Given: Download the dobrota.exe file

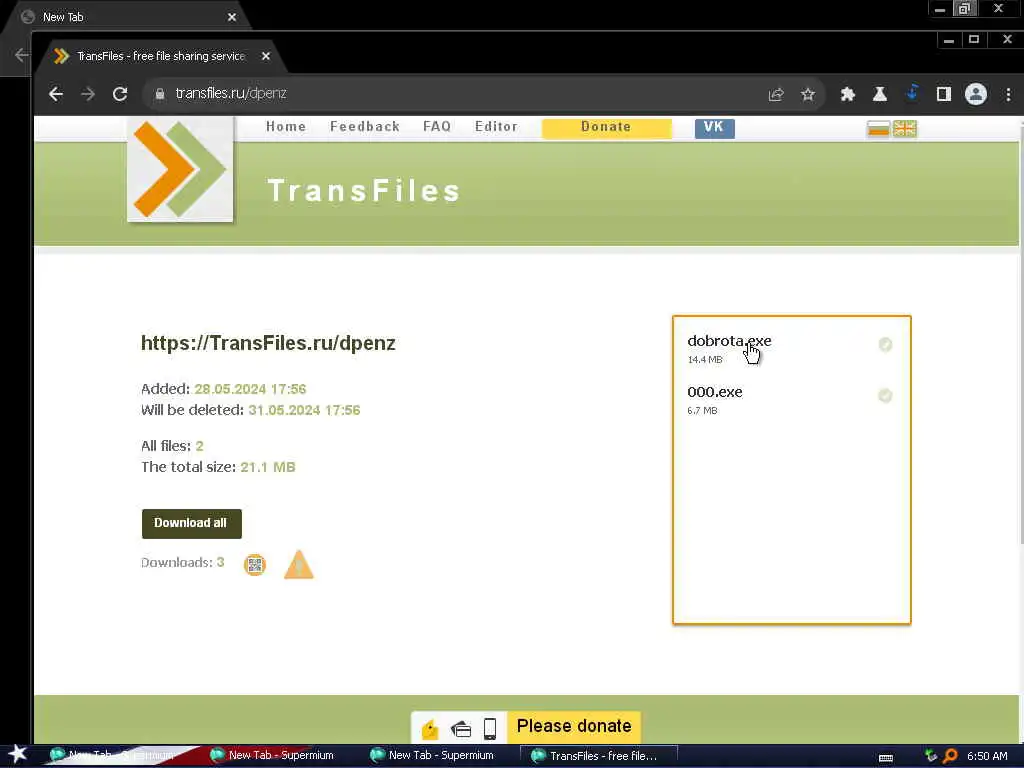Looking at the screenshot, I should click(729, 341).
